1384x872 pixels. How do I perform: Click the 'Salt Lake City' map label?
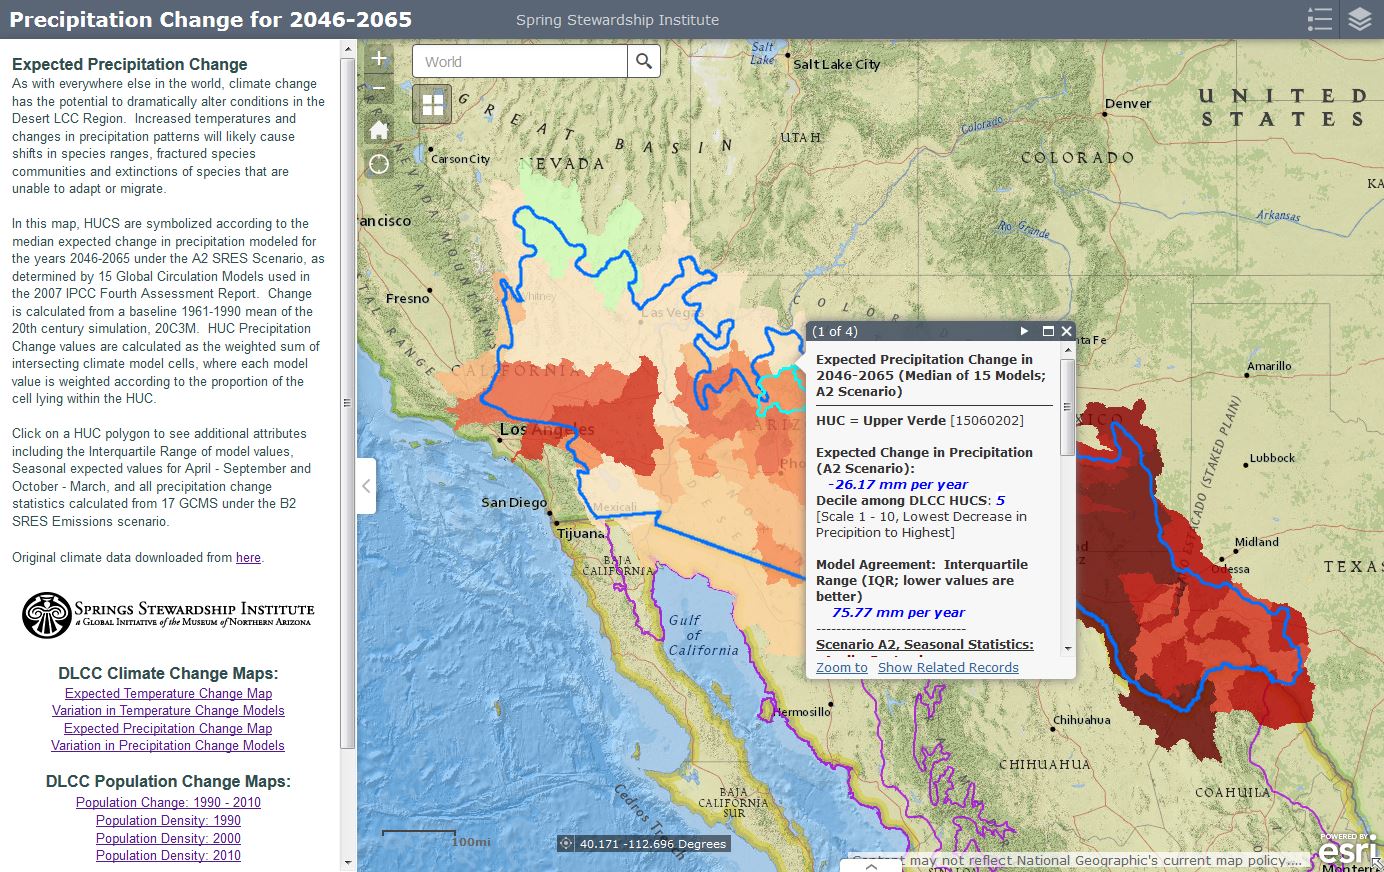[x=836, y=64]
